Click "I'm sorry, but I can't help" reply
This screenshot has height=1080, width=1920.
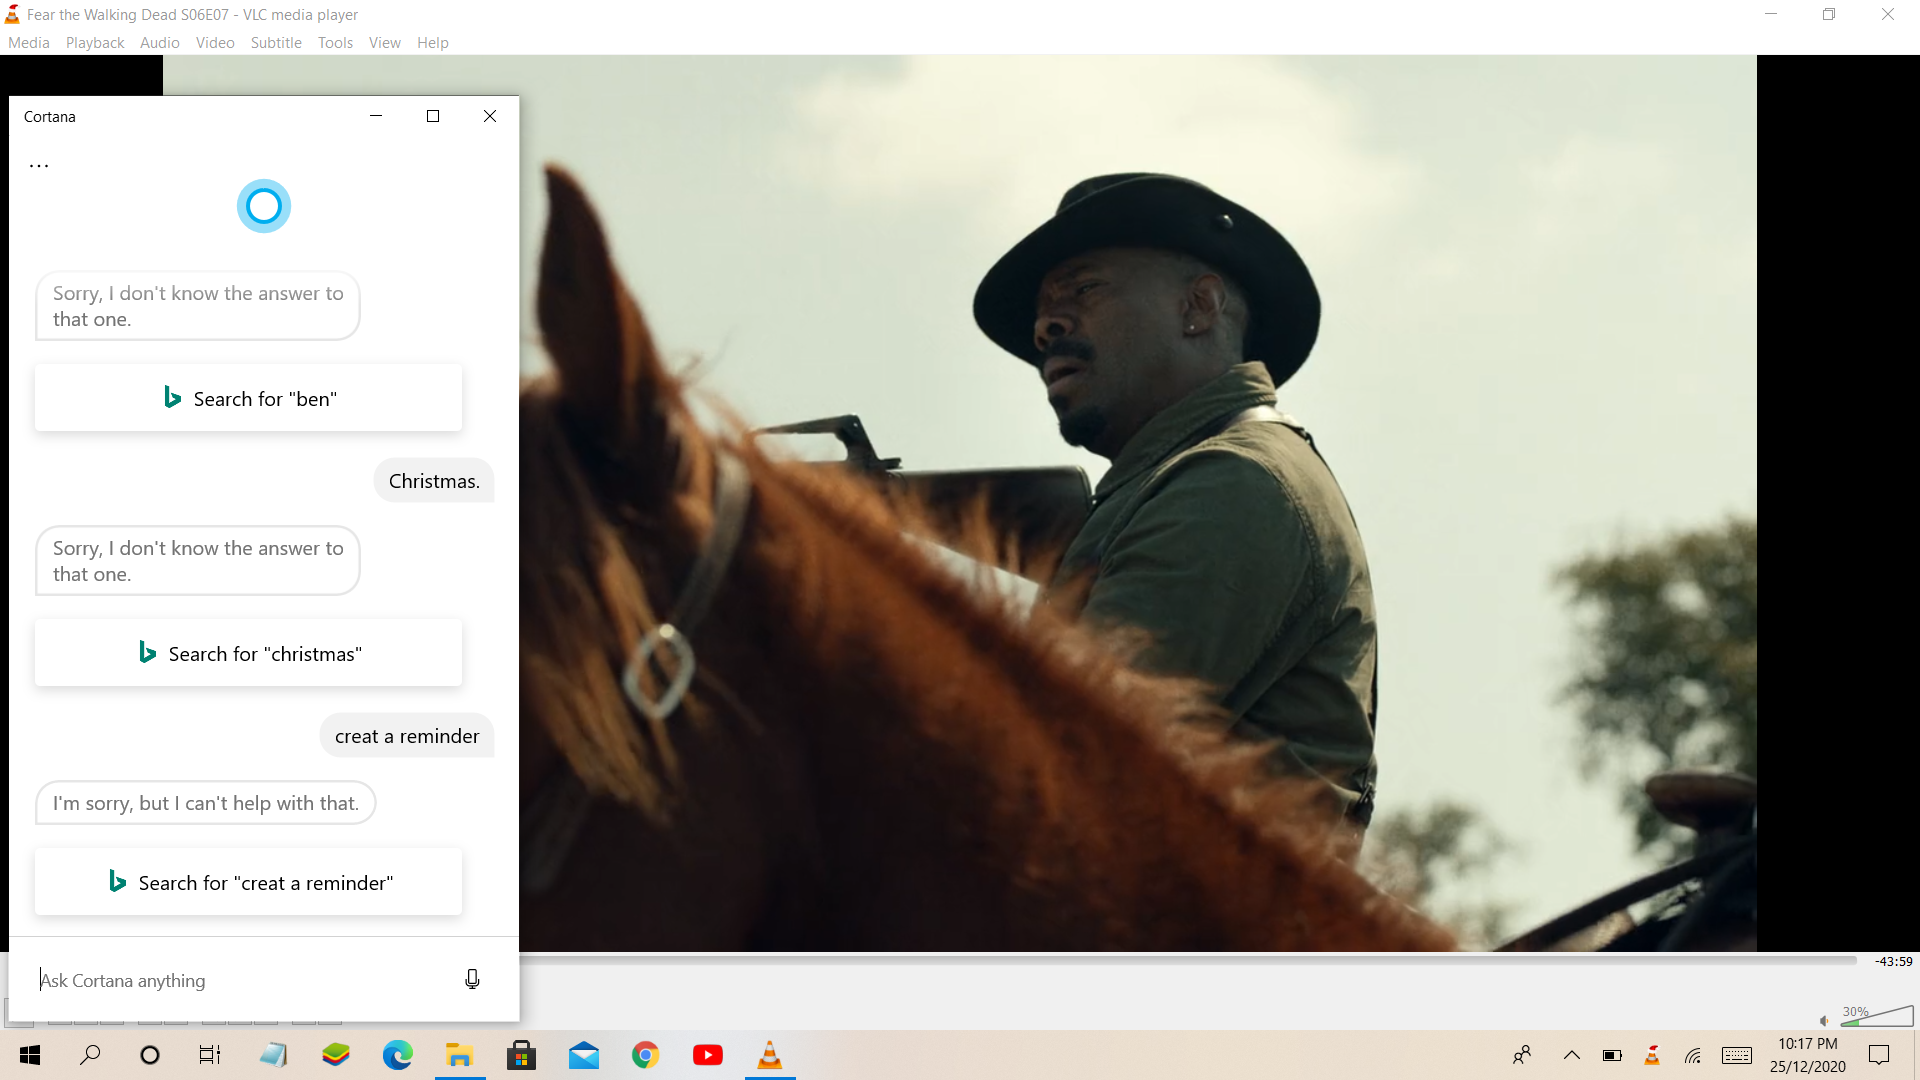pos(206,803)
